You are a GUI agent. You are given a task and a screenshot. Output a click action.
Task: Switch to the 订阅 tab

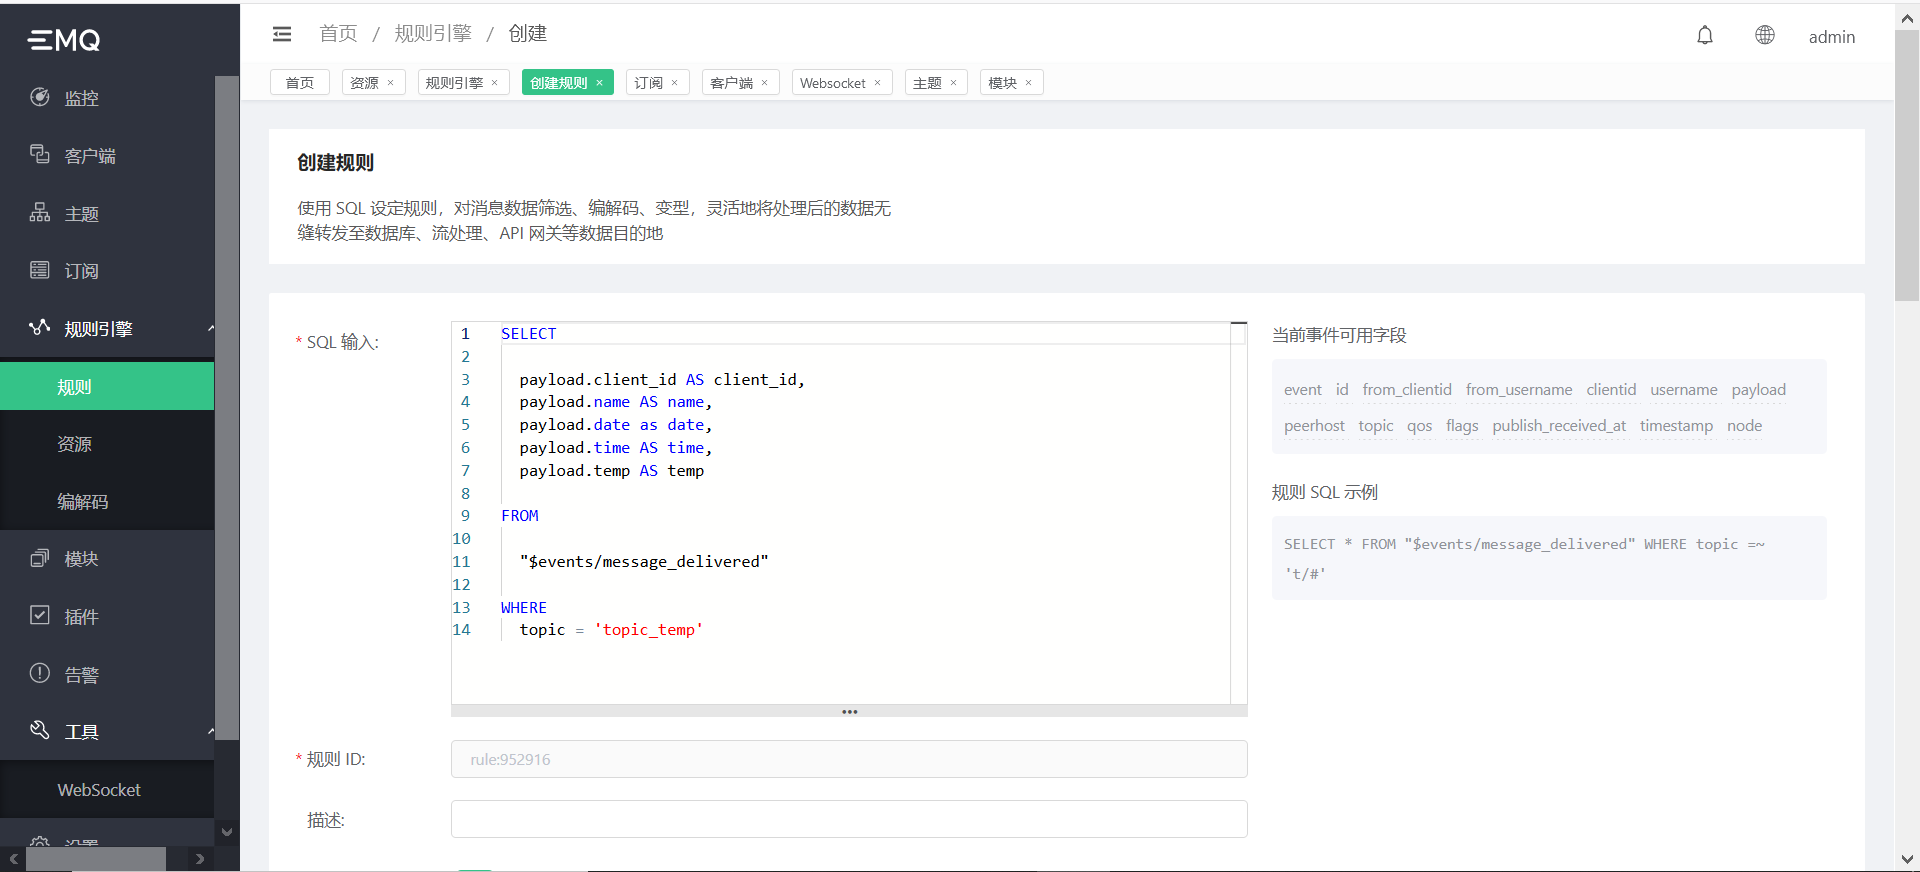coord(649,83)
